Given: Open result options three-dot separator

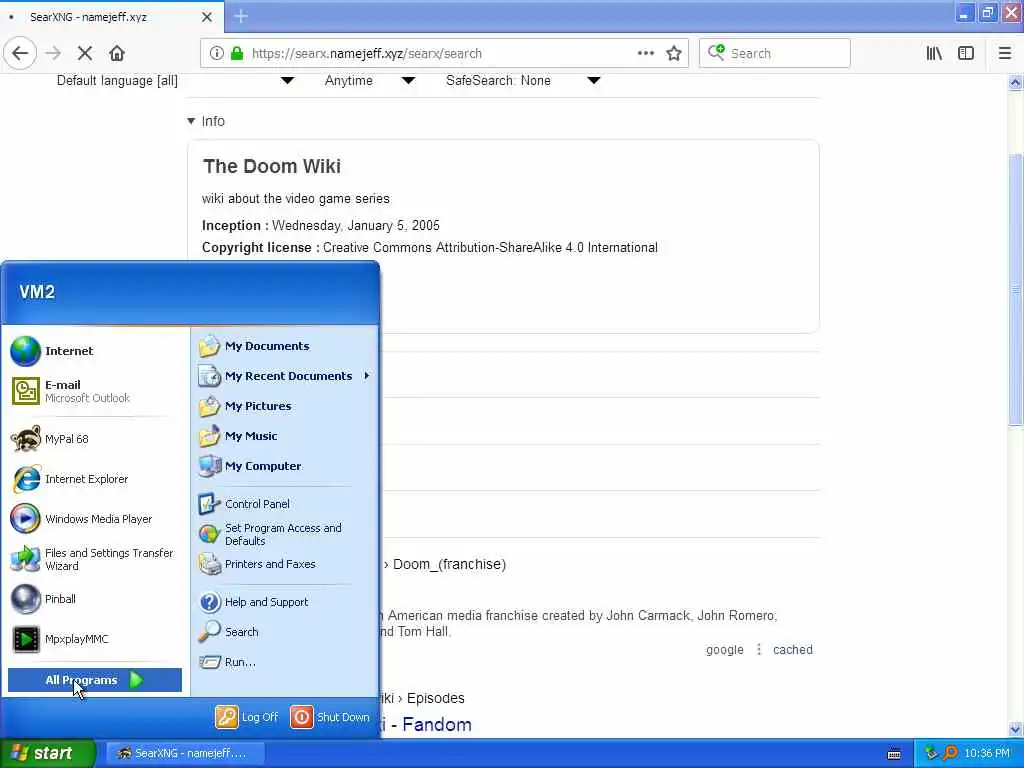Looking at the screenshot, I should click(758, 650).
